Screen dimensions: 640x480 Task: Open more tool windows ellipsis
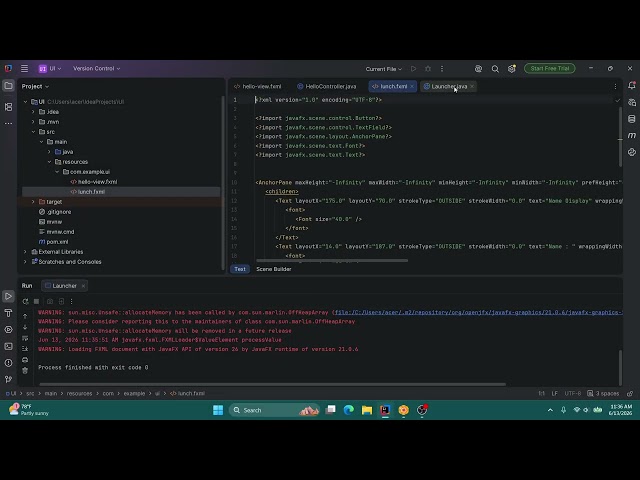[8, 123]
